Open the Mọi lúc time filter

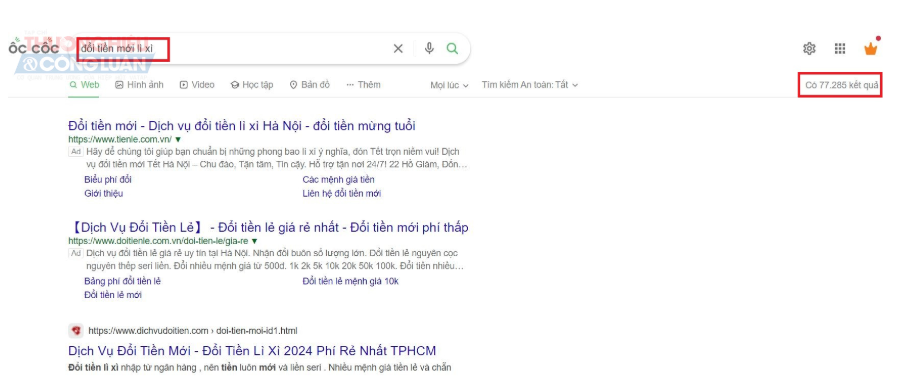(x=449, y=85)
